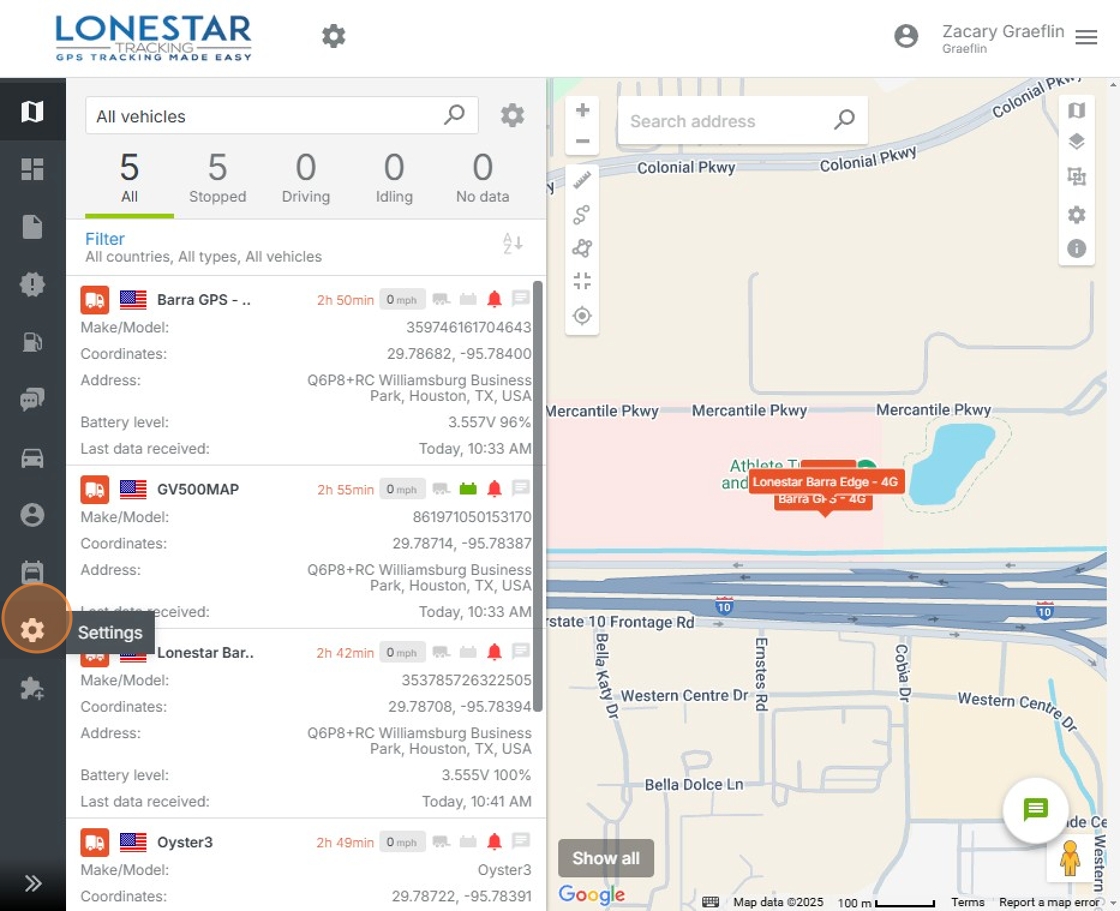1120x911 pixels.
Task: Click the locate-me target icon on map
Action: coord(582,315)
